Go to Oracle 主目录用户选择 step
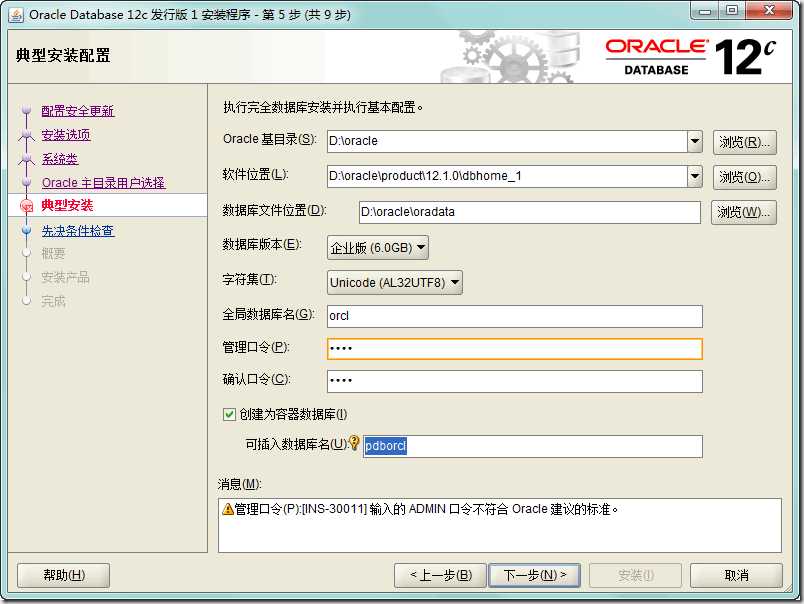The height and width of the screenshot is (604, 804). 103,183
